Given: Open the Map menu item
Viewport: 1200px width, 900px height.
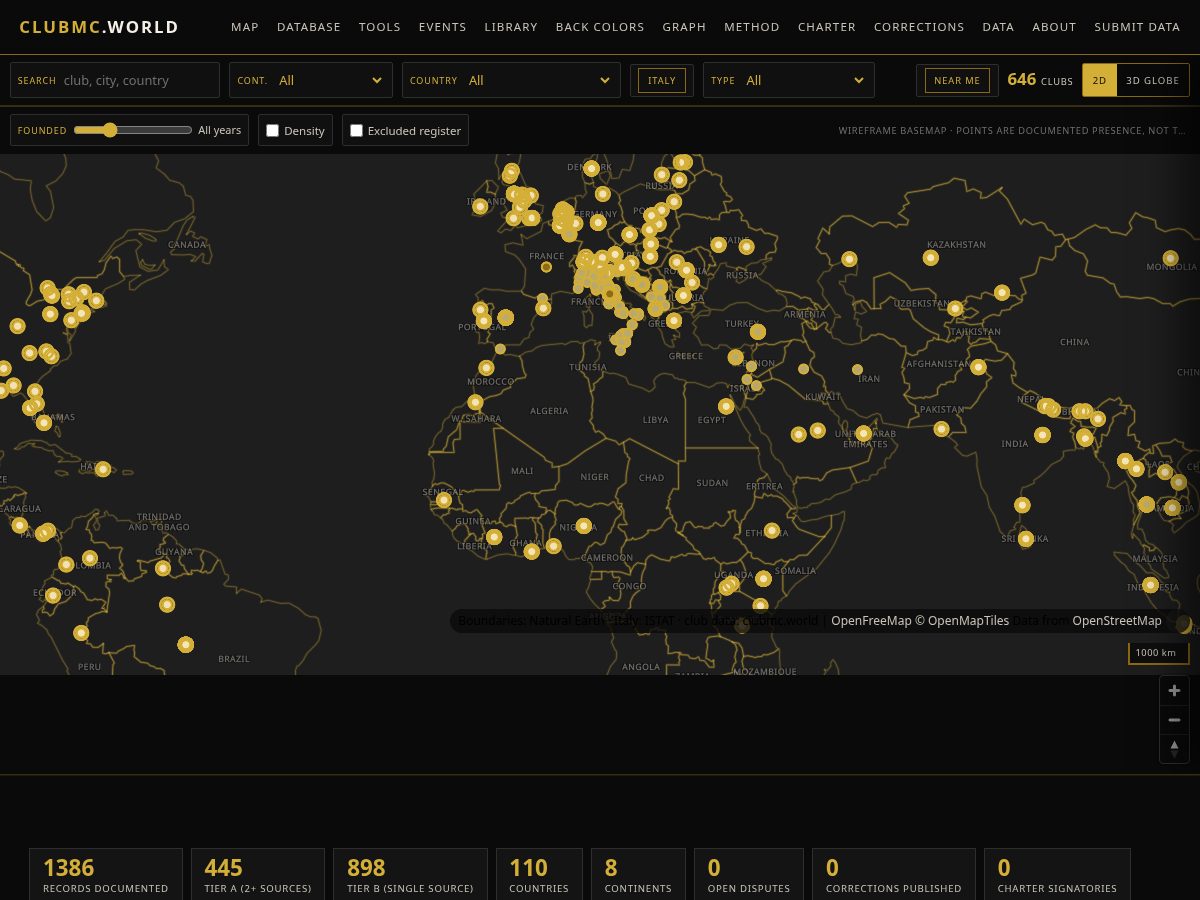Looking at the screenshot, I should coord(245,27).
